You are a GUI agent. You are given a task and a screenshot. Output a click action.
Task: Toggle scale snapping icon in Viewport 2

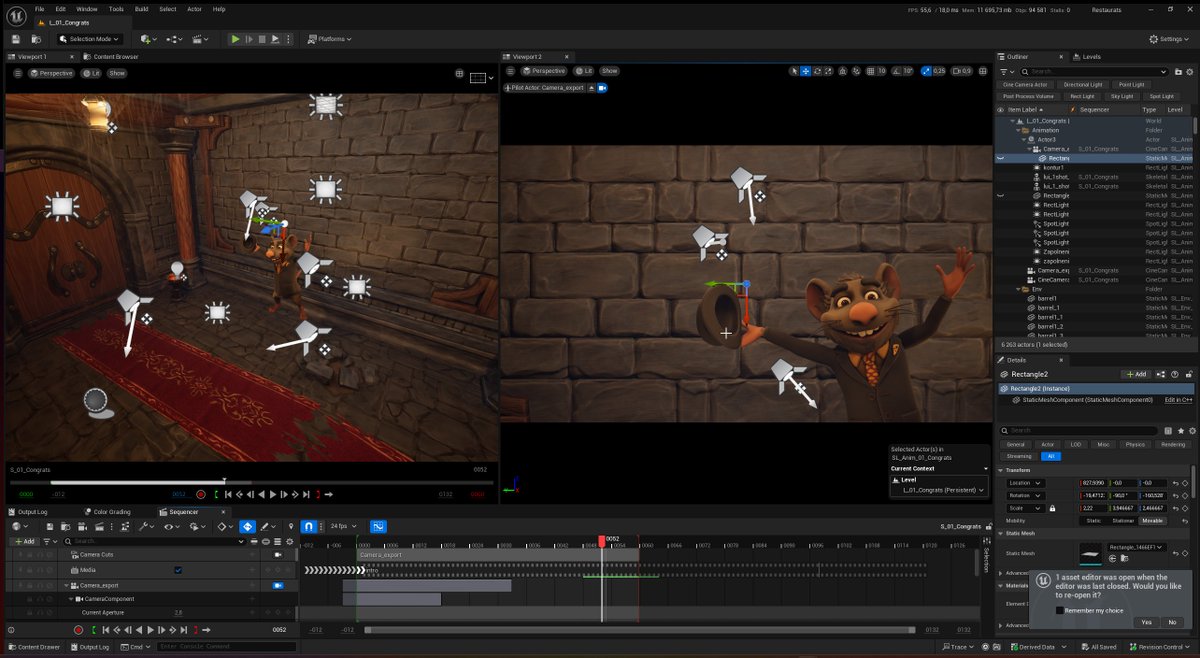(925, 71)
